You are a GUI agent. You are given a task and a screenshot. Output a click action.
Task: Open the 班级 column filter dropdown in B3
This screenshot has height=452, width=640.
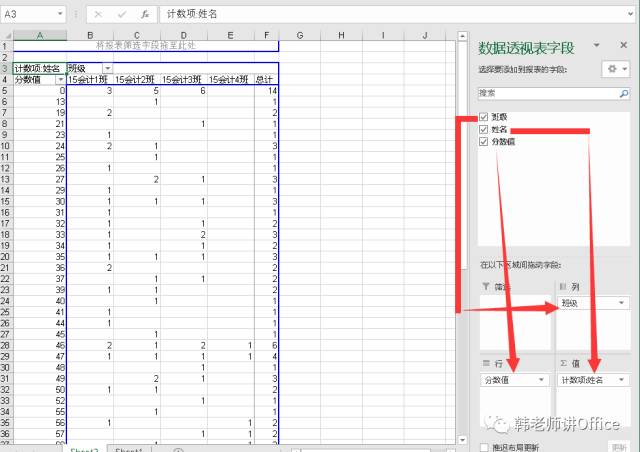[x=107, y=68]
